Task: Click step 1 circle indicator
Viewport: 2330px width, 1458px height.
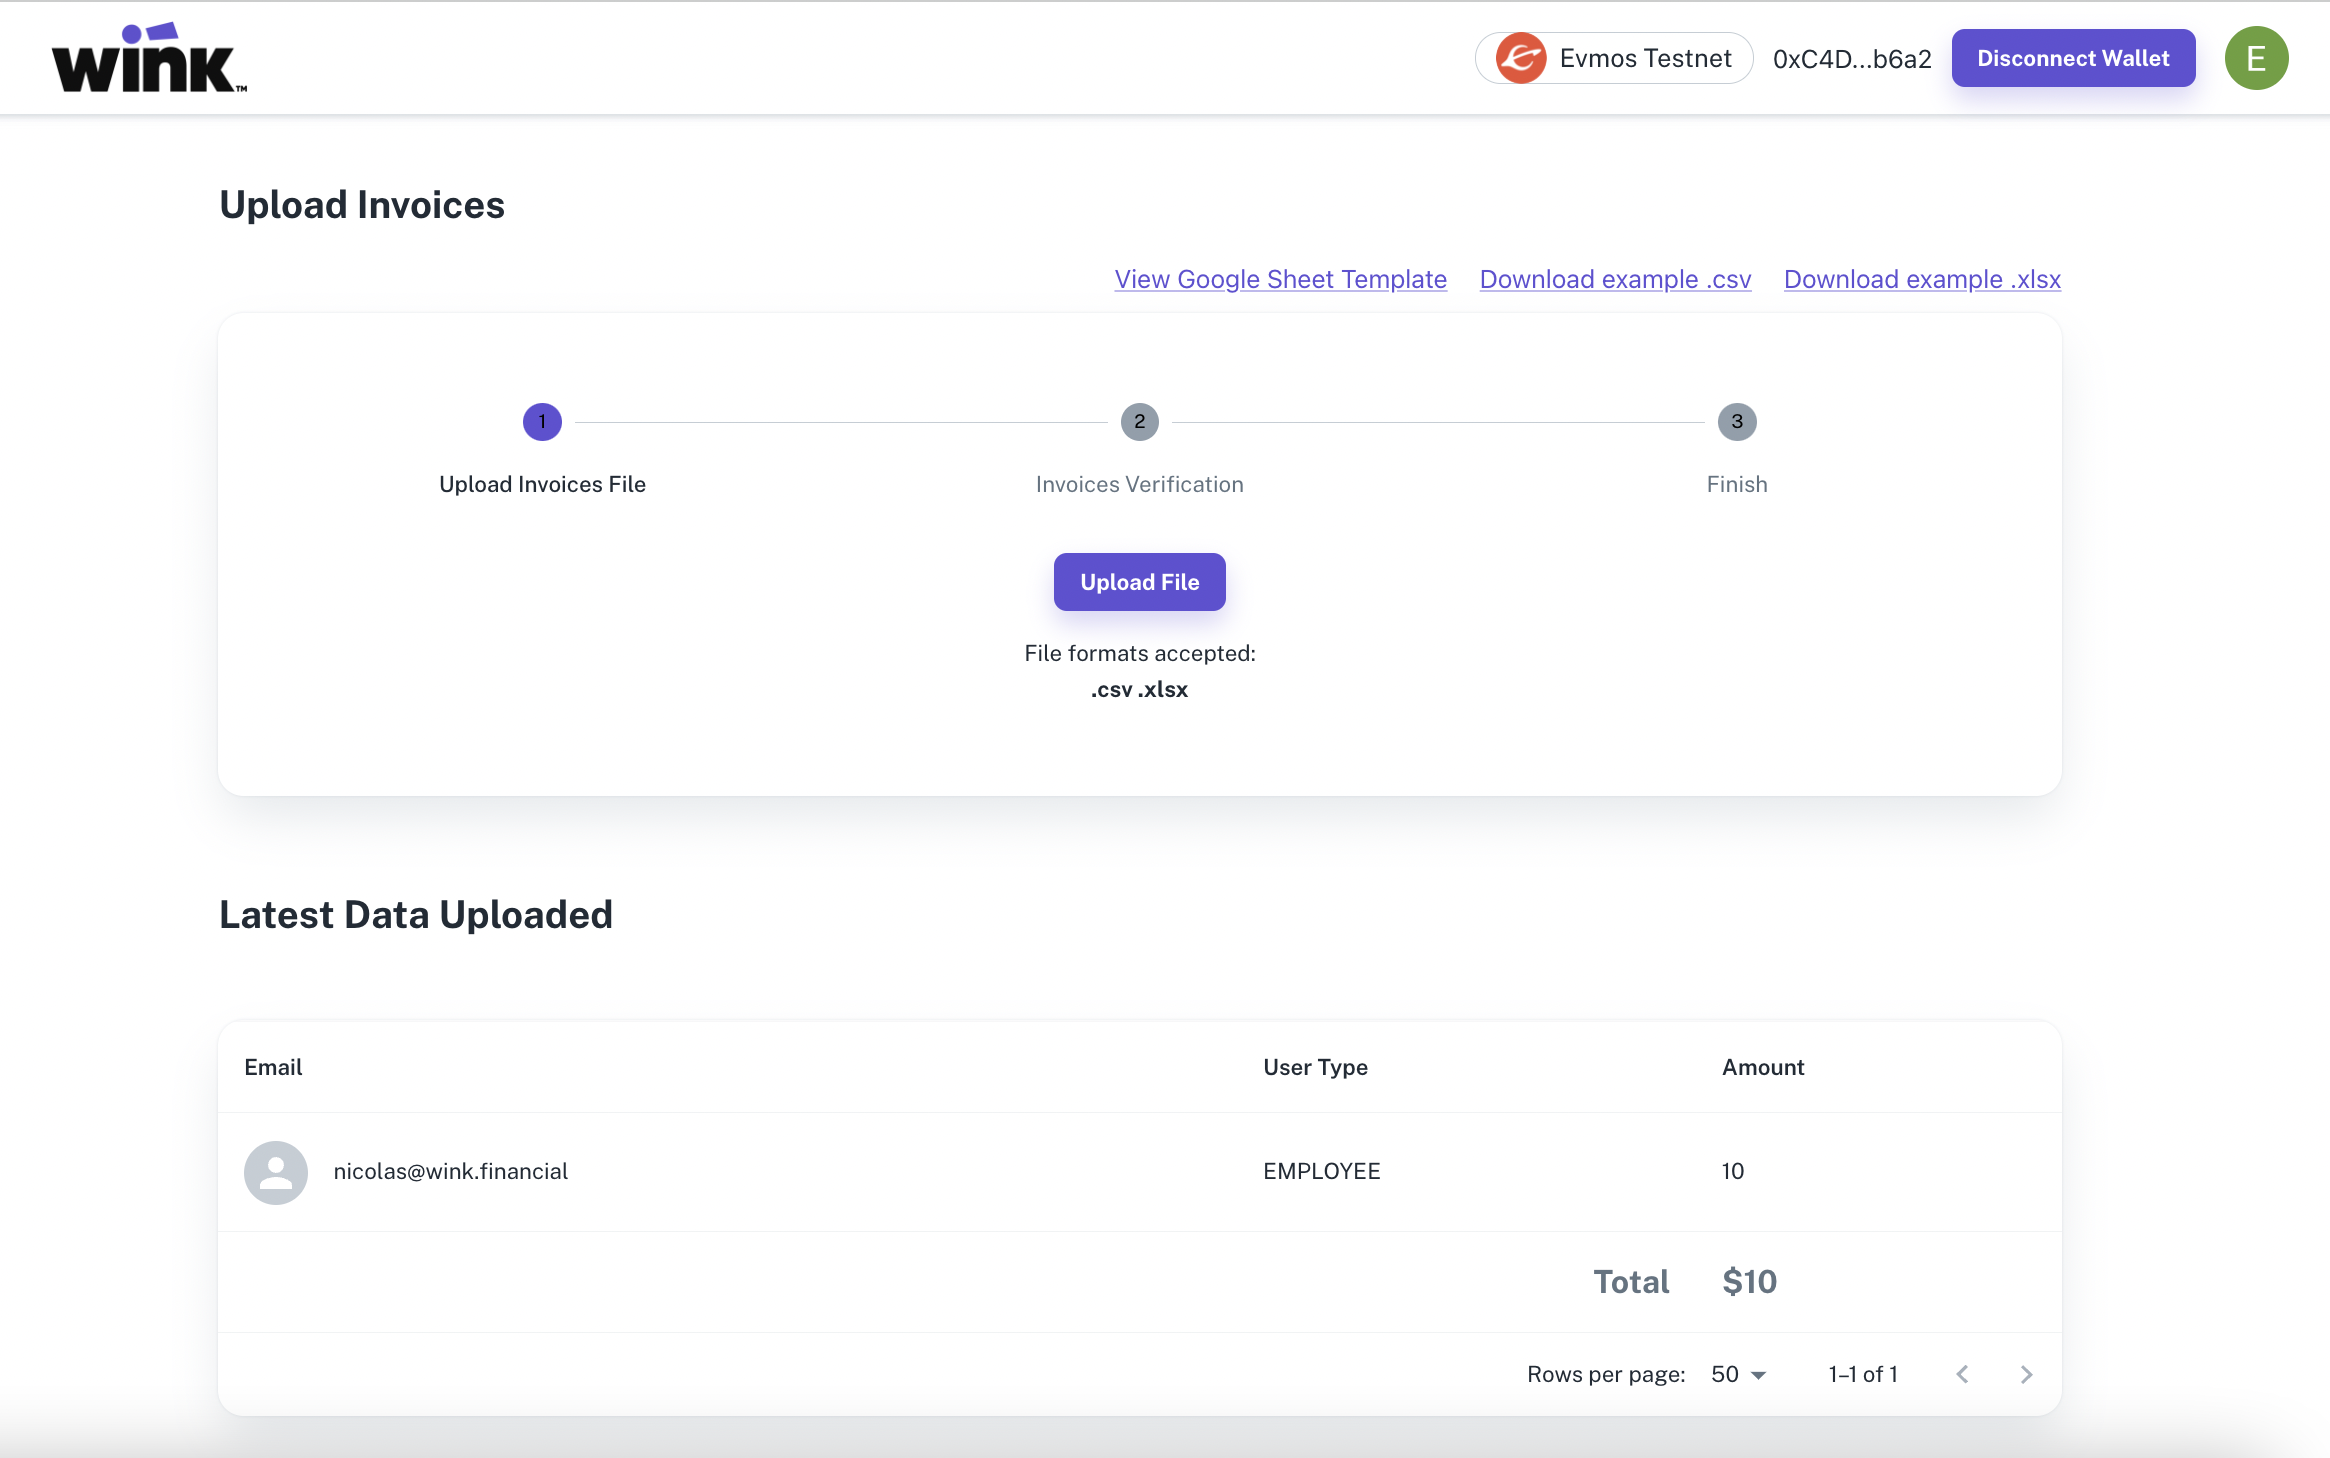Action: pos(542,422)
